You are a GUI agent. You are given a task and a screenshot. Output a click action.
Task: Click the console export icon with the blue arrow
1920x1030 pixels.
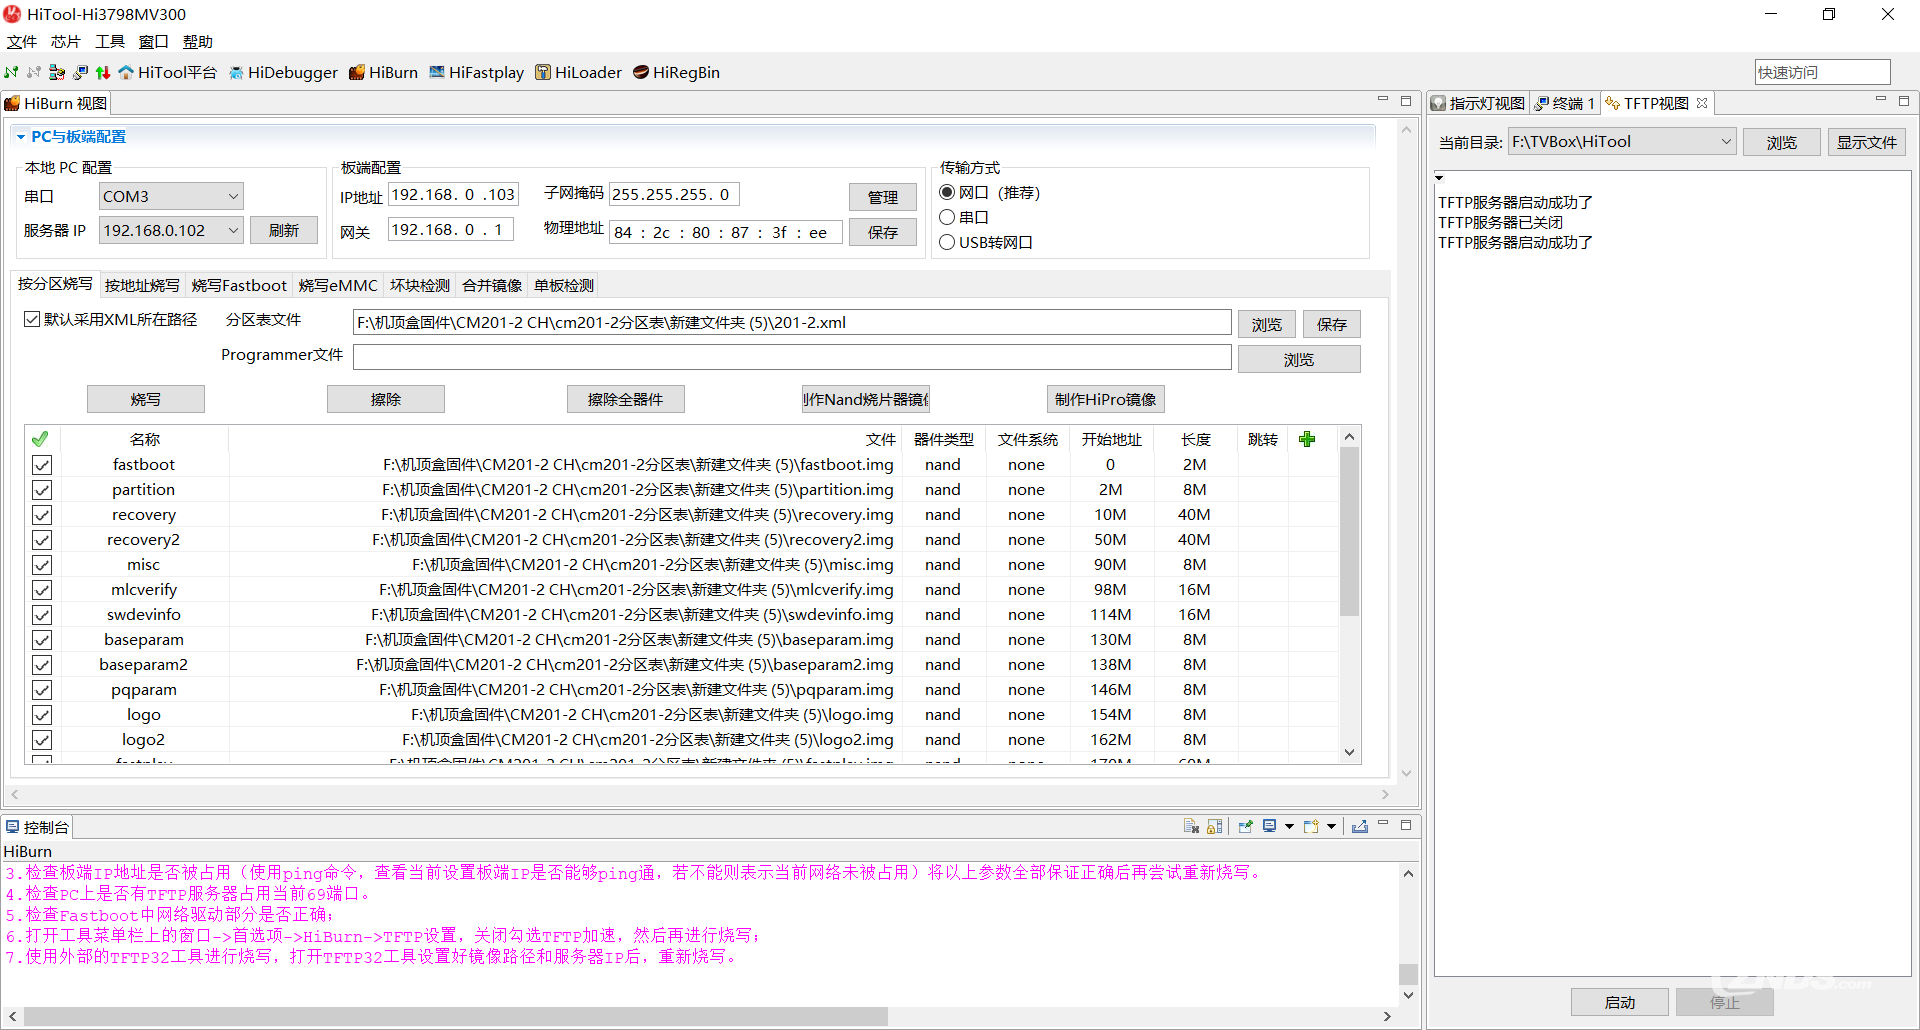(1360, 826)
